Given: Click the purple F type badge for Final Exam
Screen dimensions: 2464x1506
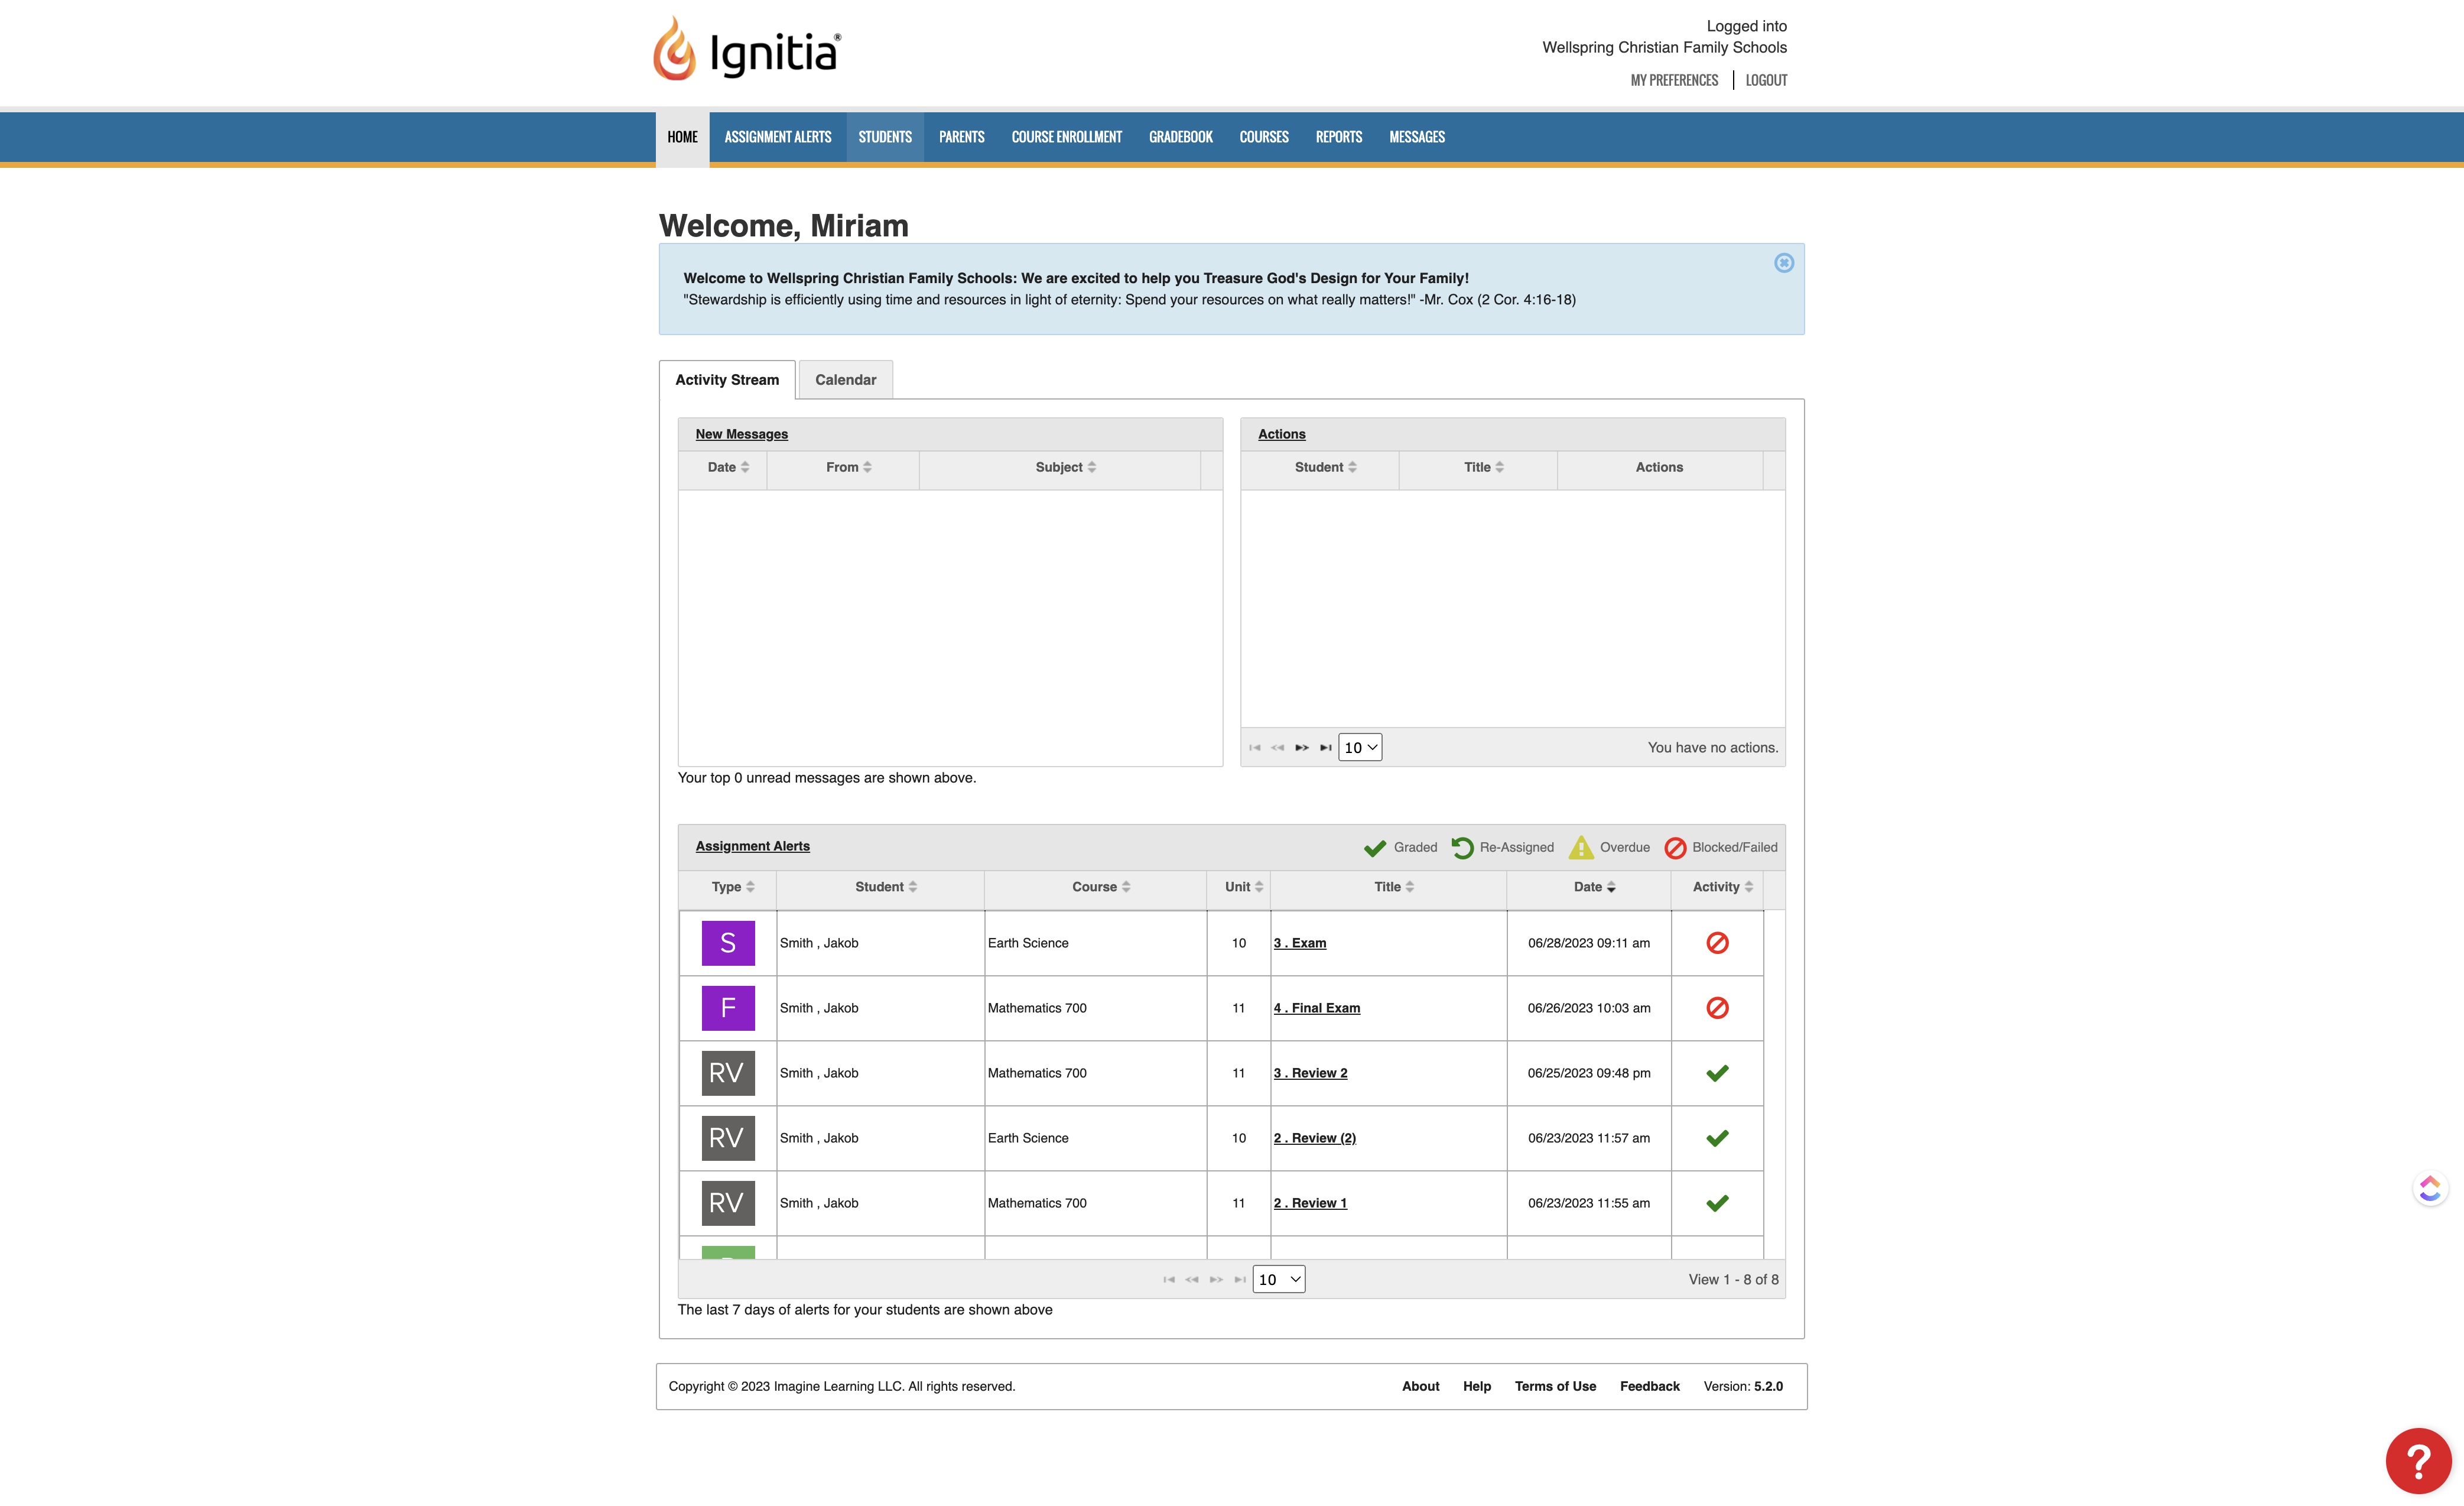Looking at the screenshot, I should pos(728,1008).
